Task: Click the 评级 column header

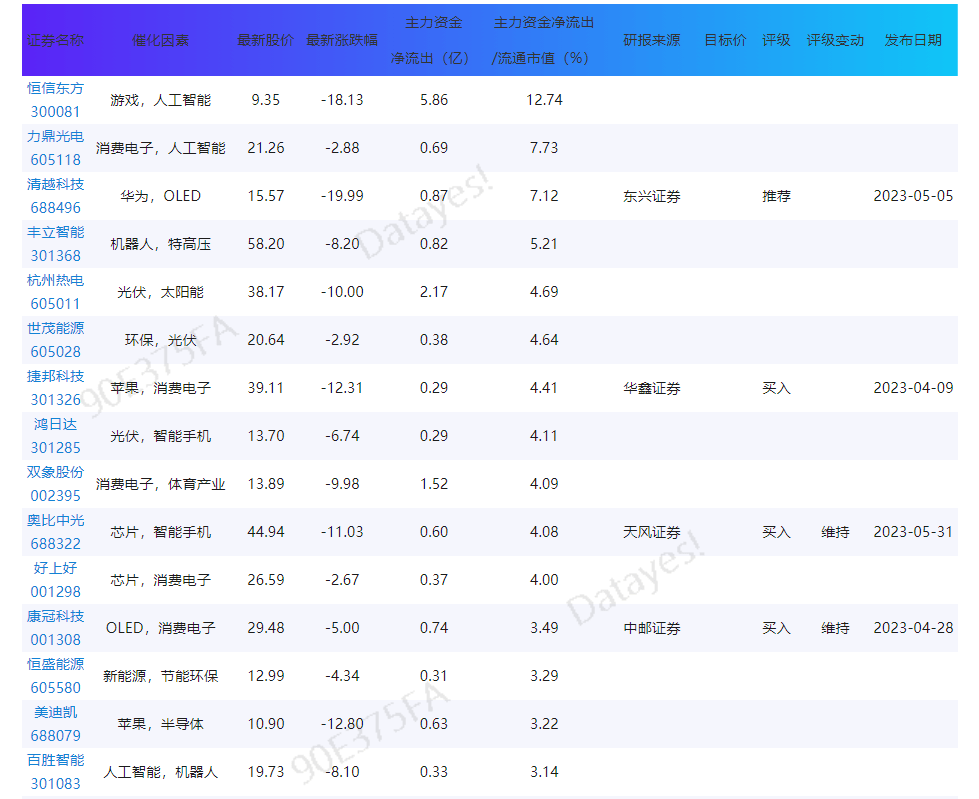Action: [x=776, y=41]
